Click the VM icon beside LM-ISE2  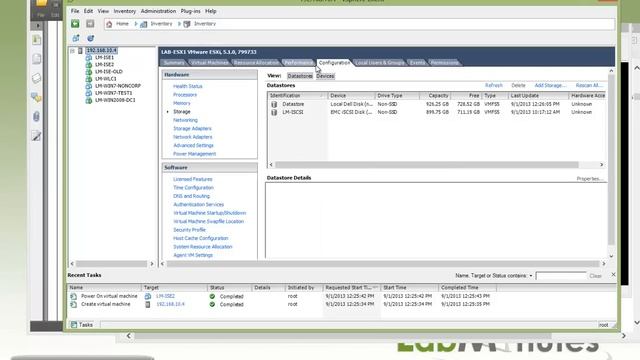pos(89,64)
